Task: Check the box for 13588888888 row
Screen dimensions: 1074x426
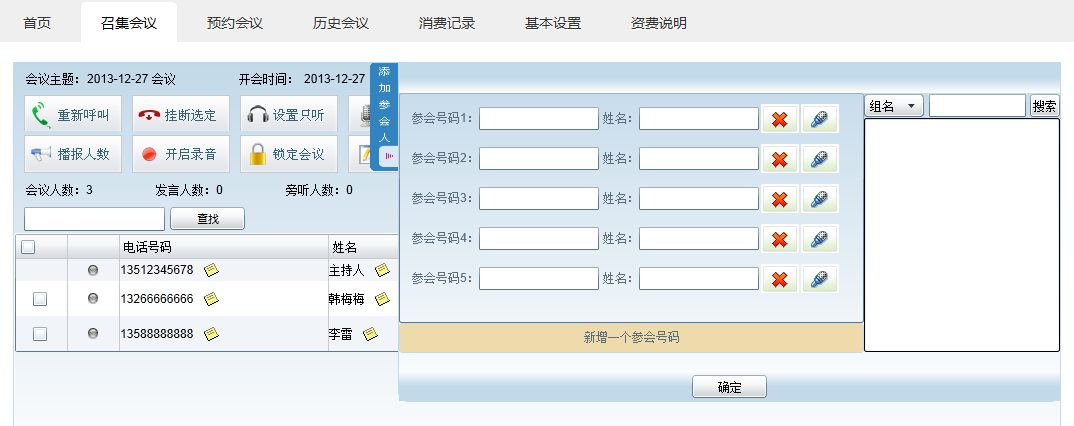Action: [40, 334]
